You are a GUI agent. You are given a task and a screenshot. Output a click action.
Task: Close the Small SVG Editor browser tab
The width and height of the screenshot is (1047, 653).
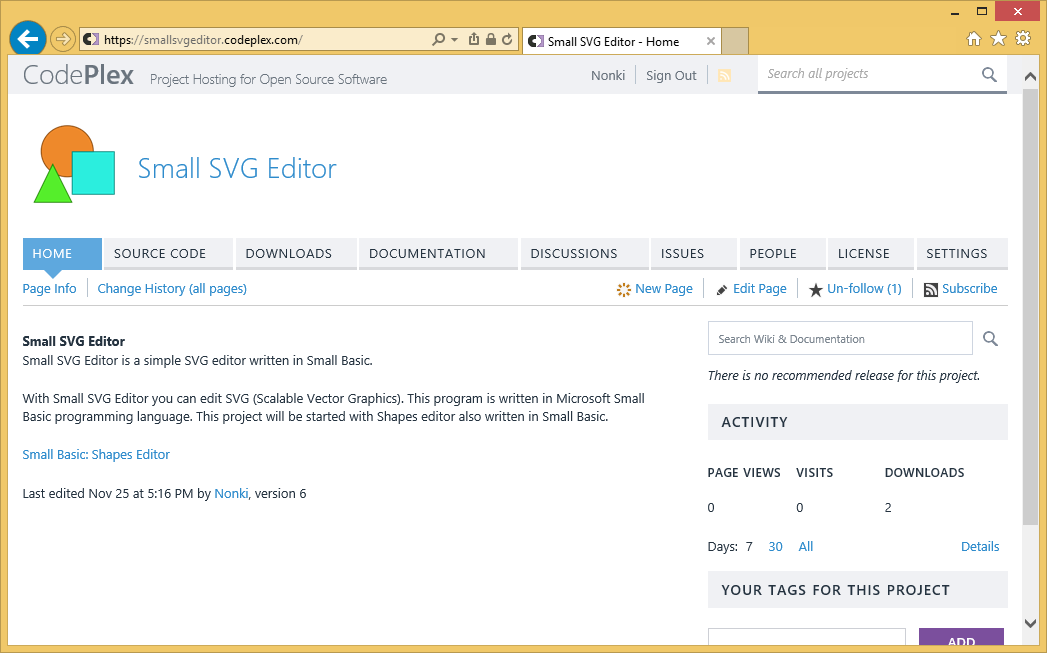pos(711,41)
